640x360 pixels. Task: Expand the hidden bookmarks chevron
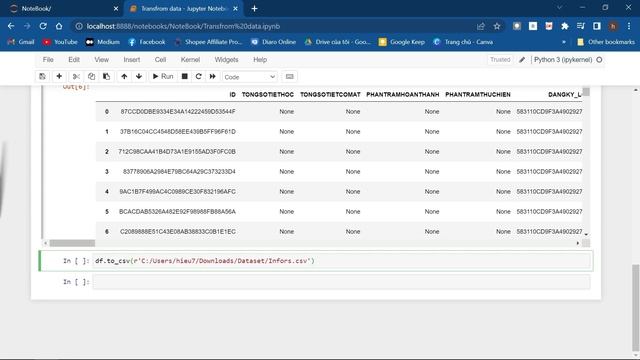[564, 42]
